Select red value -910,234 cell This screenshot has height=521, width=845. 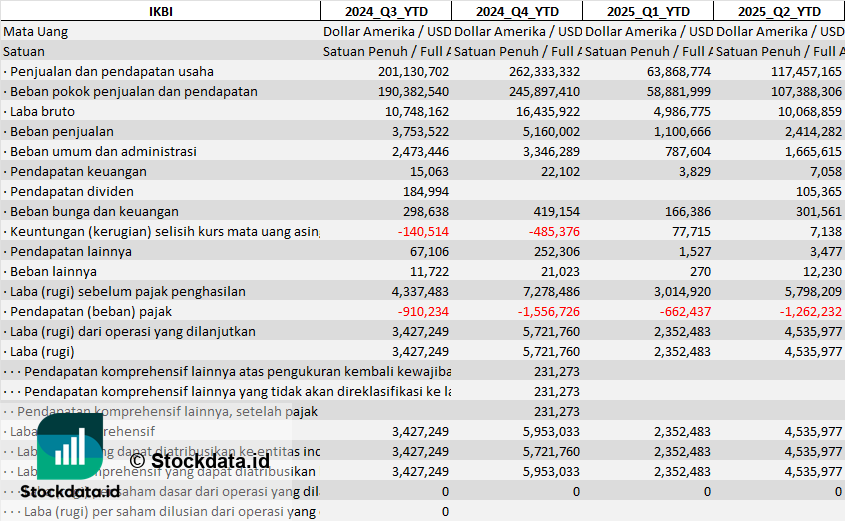point(423,311)
